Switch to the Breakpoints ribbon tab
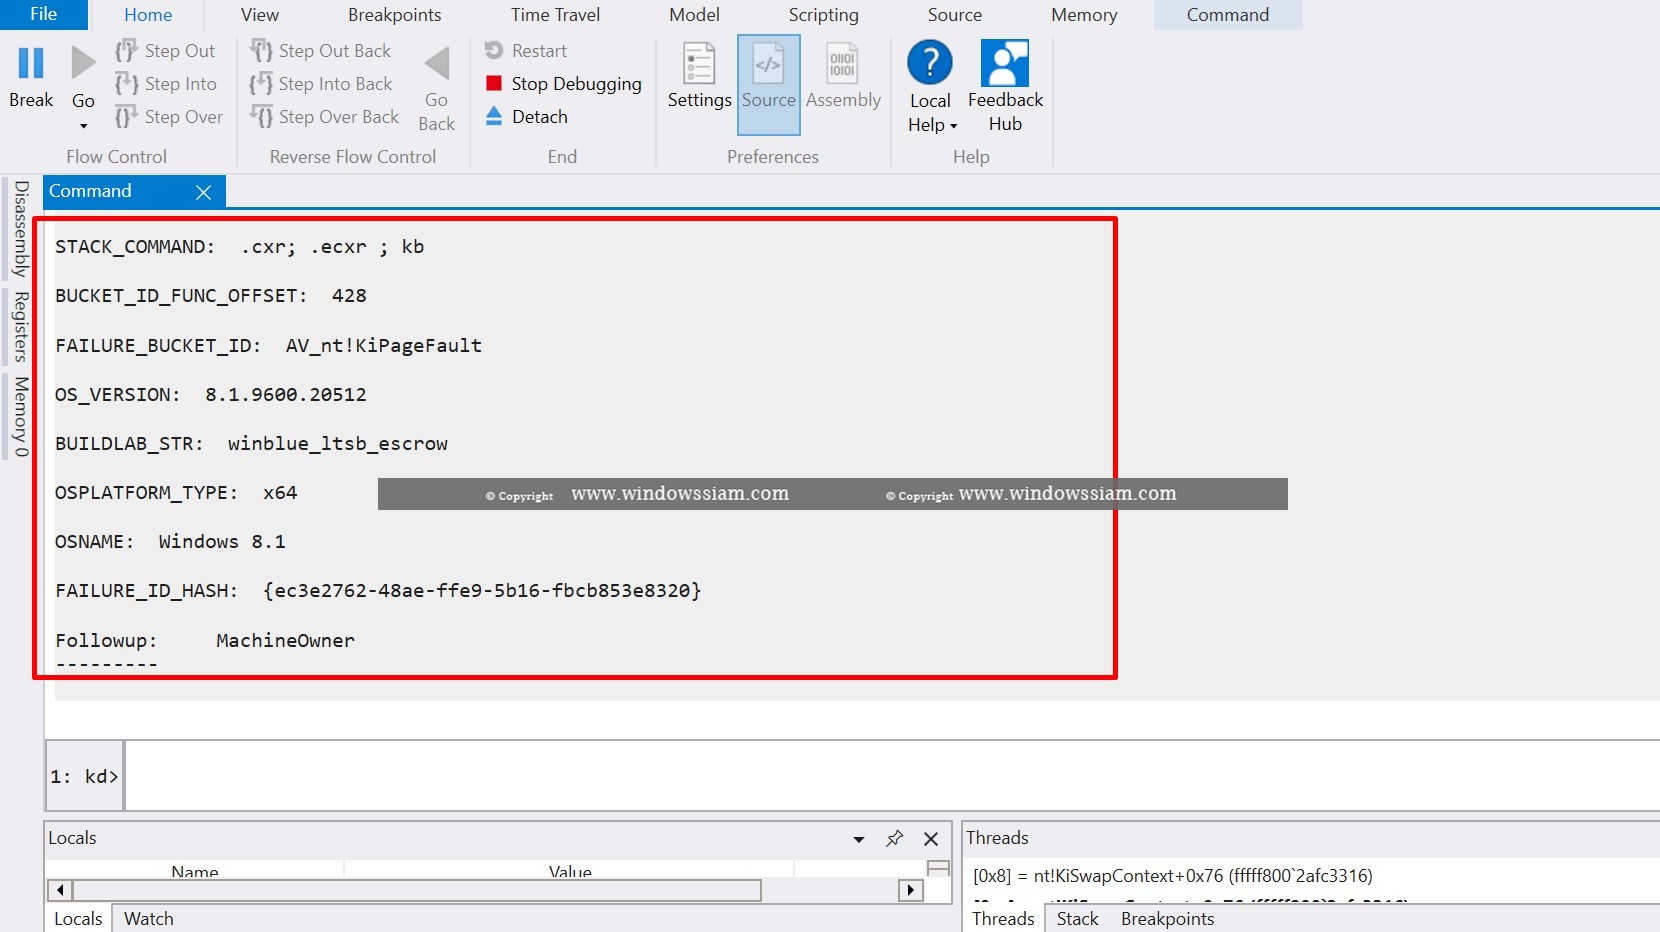1660x932 pixels. click(394, 15)
